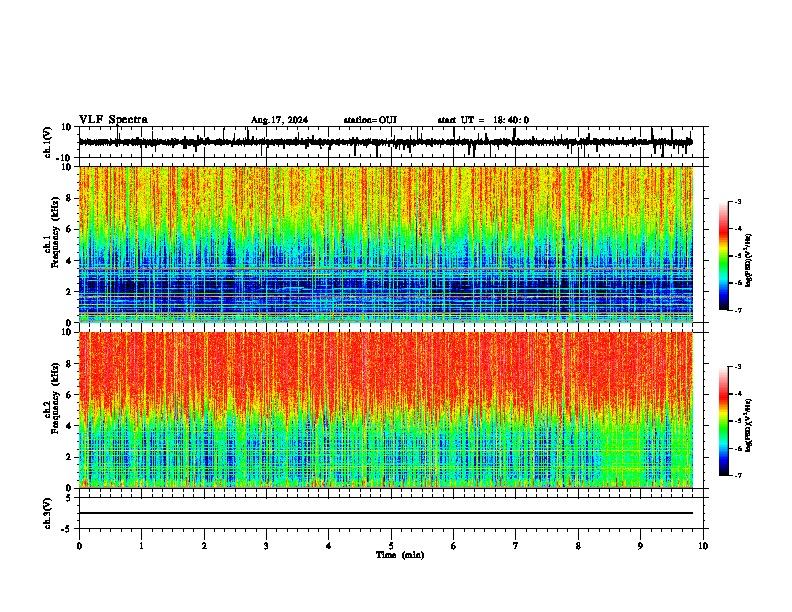This screenshot has width=792, height=612.
Task: Click the ch.1 colorbar log(PSD) label
Action: (748, 261)
